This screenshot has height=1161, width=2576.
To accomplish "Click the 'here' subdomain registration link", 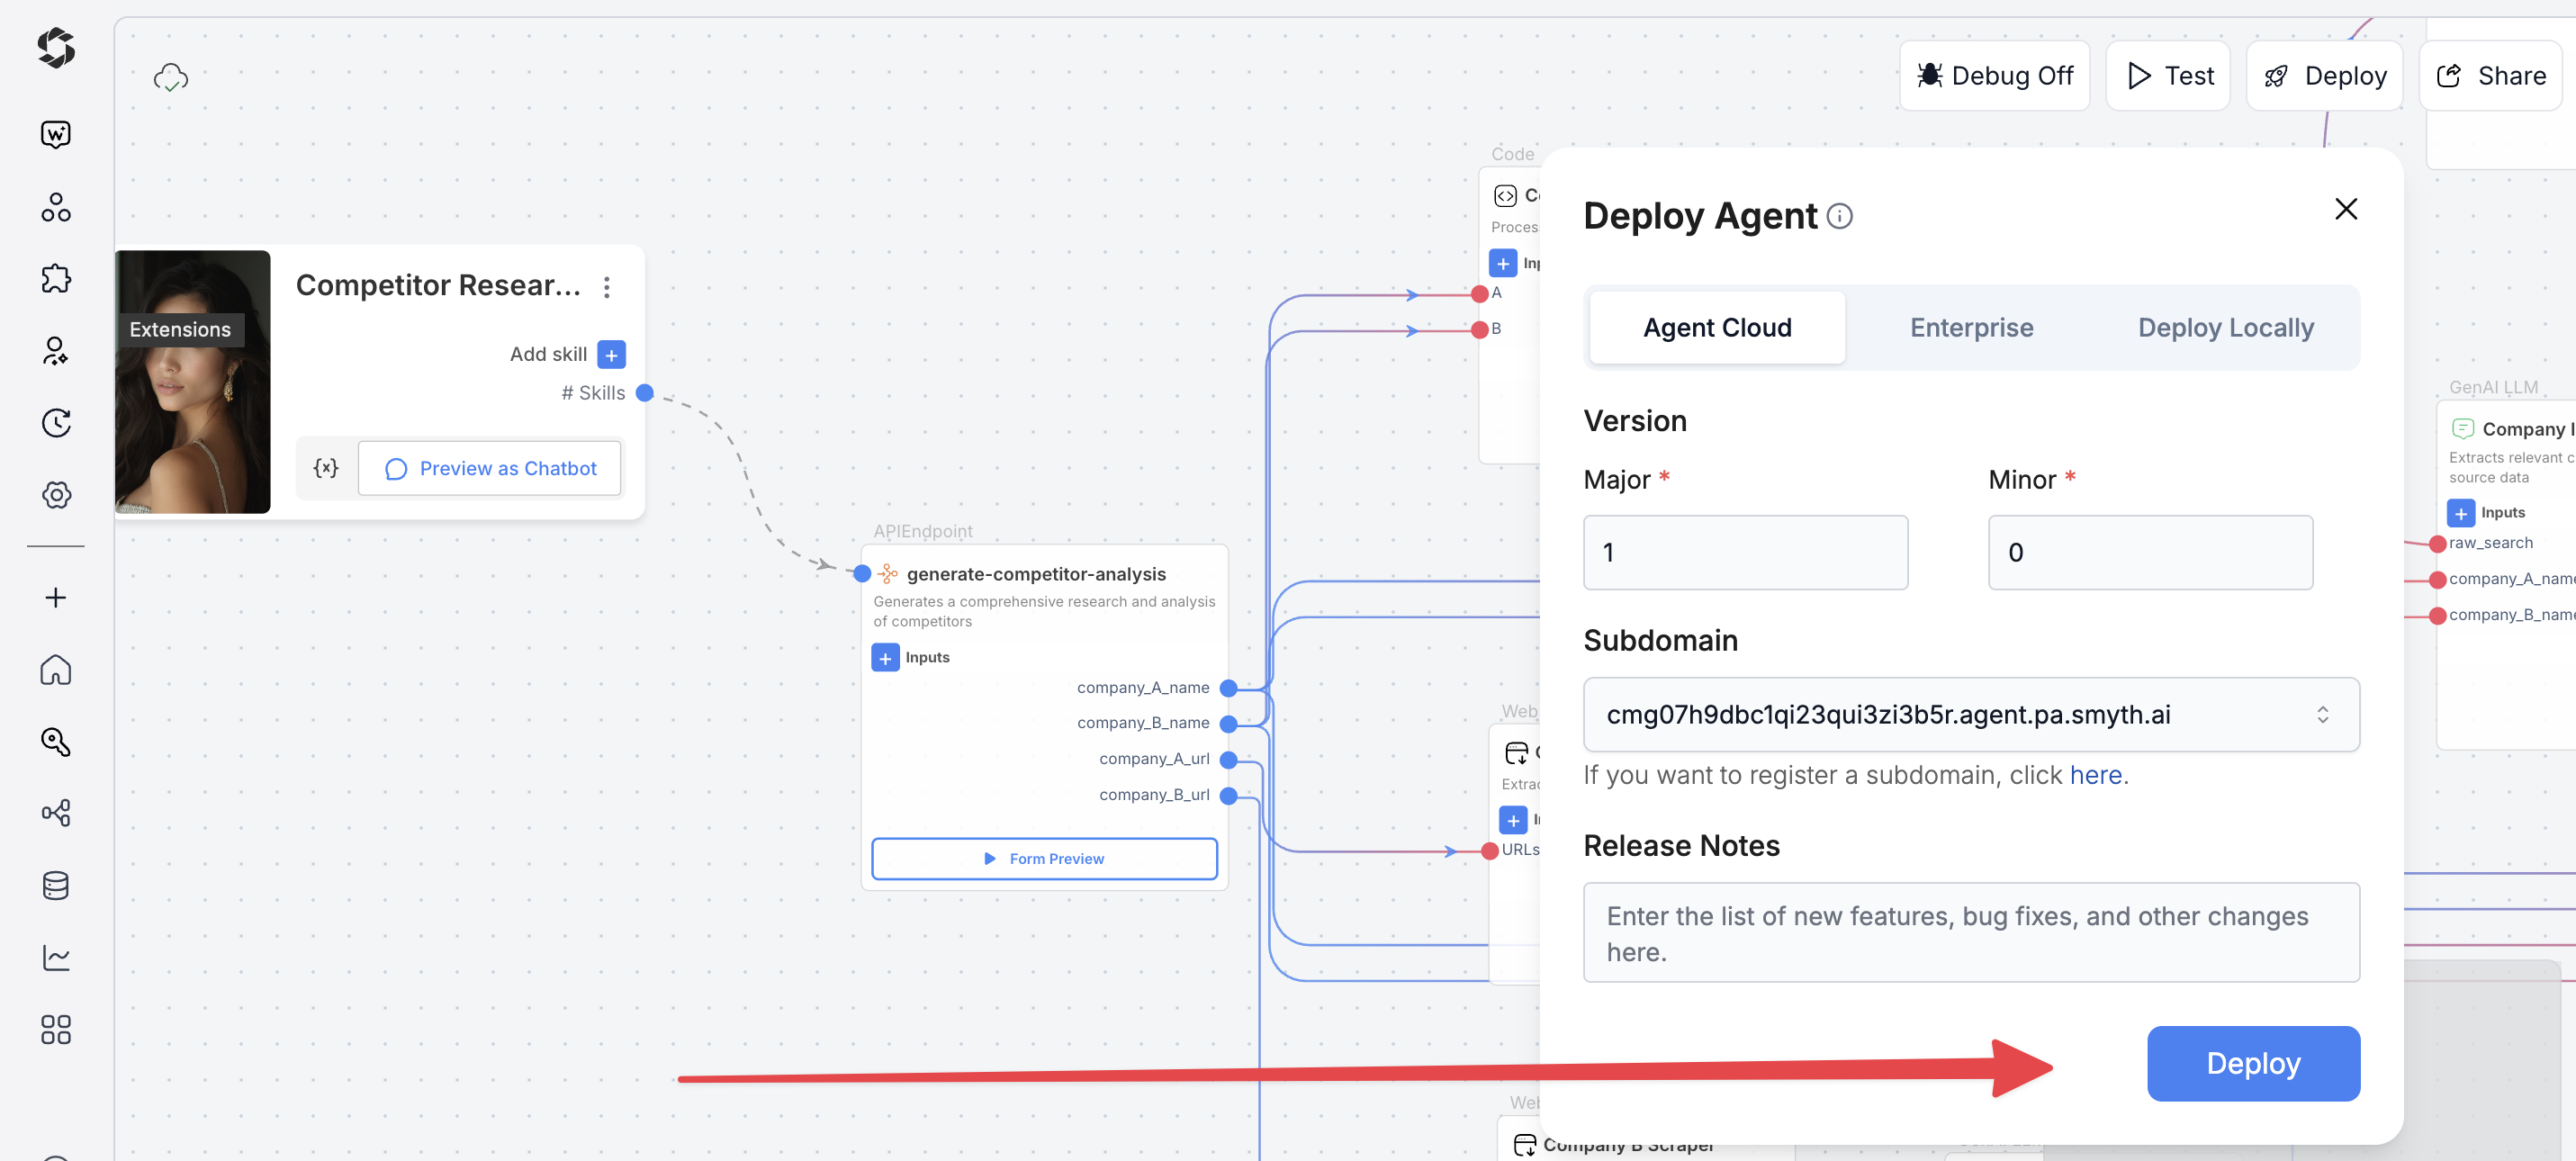I will pos(2095,775).
